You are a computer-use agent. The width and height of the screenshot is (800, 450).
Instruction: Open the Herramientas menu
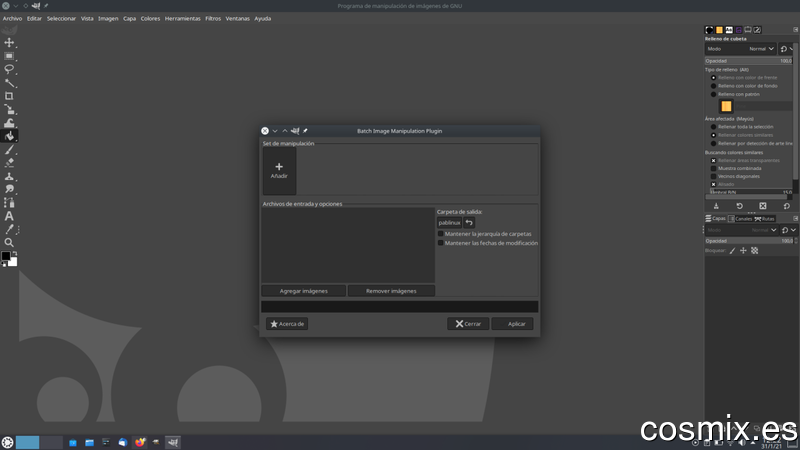click(x=183, y=18)
